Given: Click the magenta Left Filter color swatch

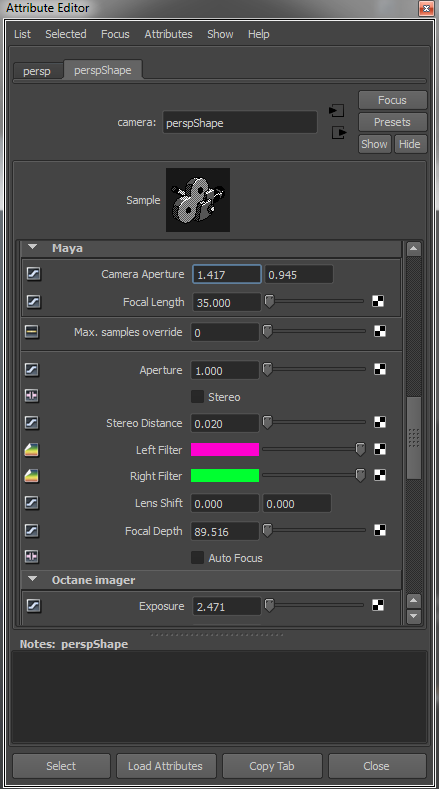Looking at the screenshot, I should pyautogui.click(x=225, y=449).
